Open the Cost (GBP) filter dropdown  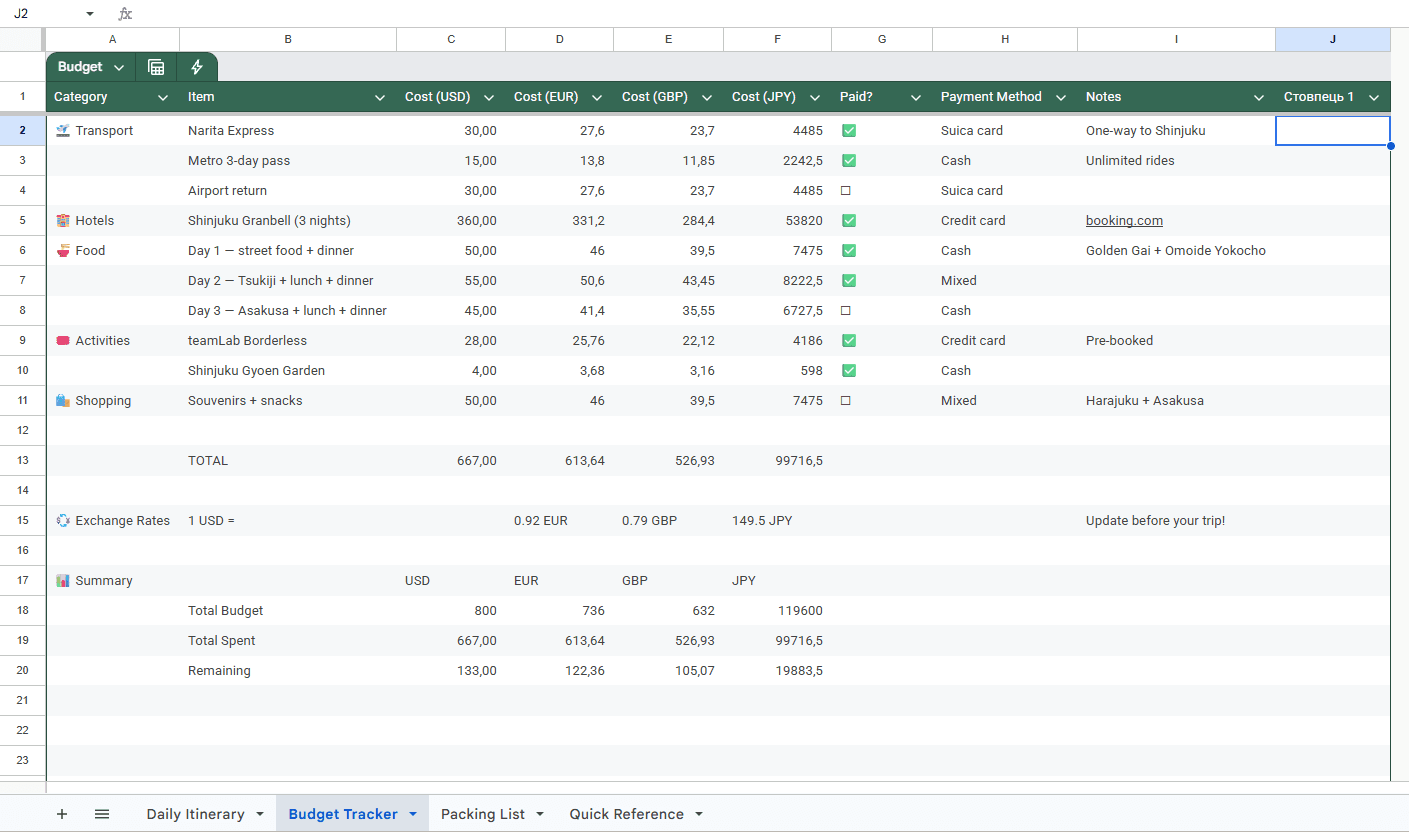[x=706, y=98]
